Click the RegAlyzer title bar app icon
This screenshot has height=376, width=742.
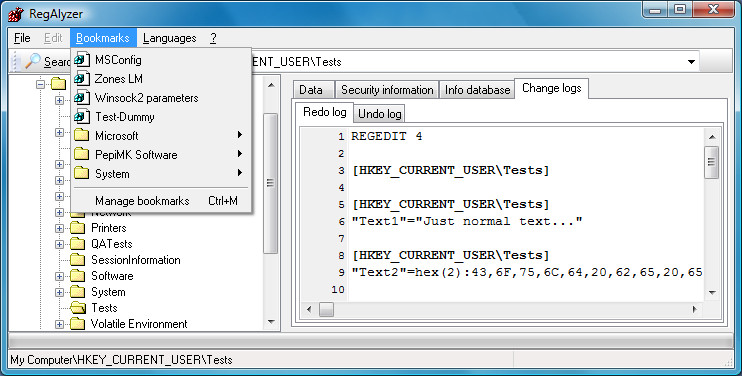pos(16,14)
